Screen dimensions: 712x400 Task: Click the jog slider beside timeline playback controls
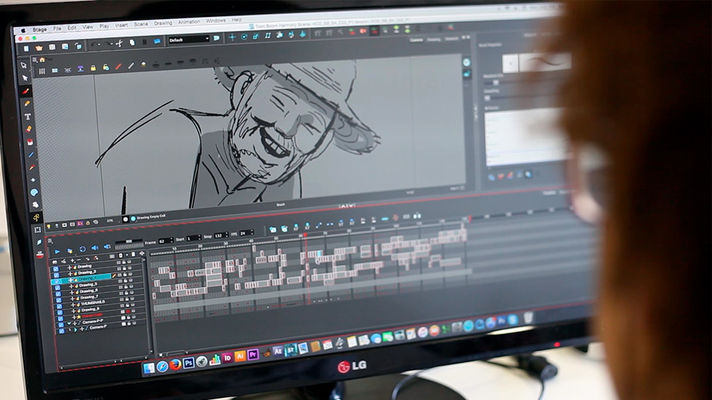[x=129, y=245]
